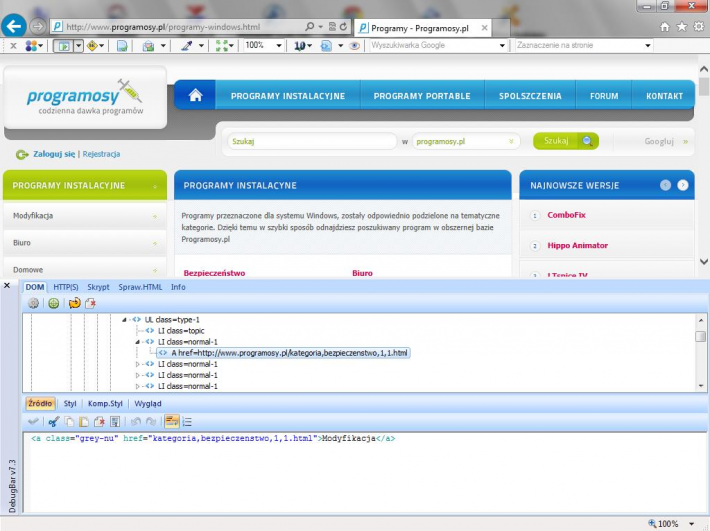Open the Wygląd sub-tab
Image resolution: width=710 pixels, height=531 pixels.
coord(148,403)
